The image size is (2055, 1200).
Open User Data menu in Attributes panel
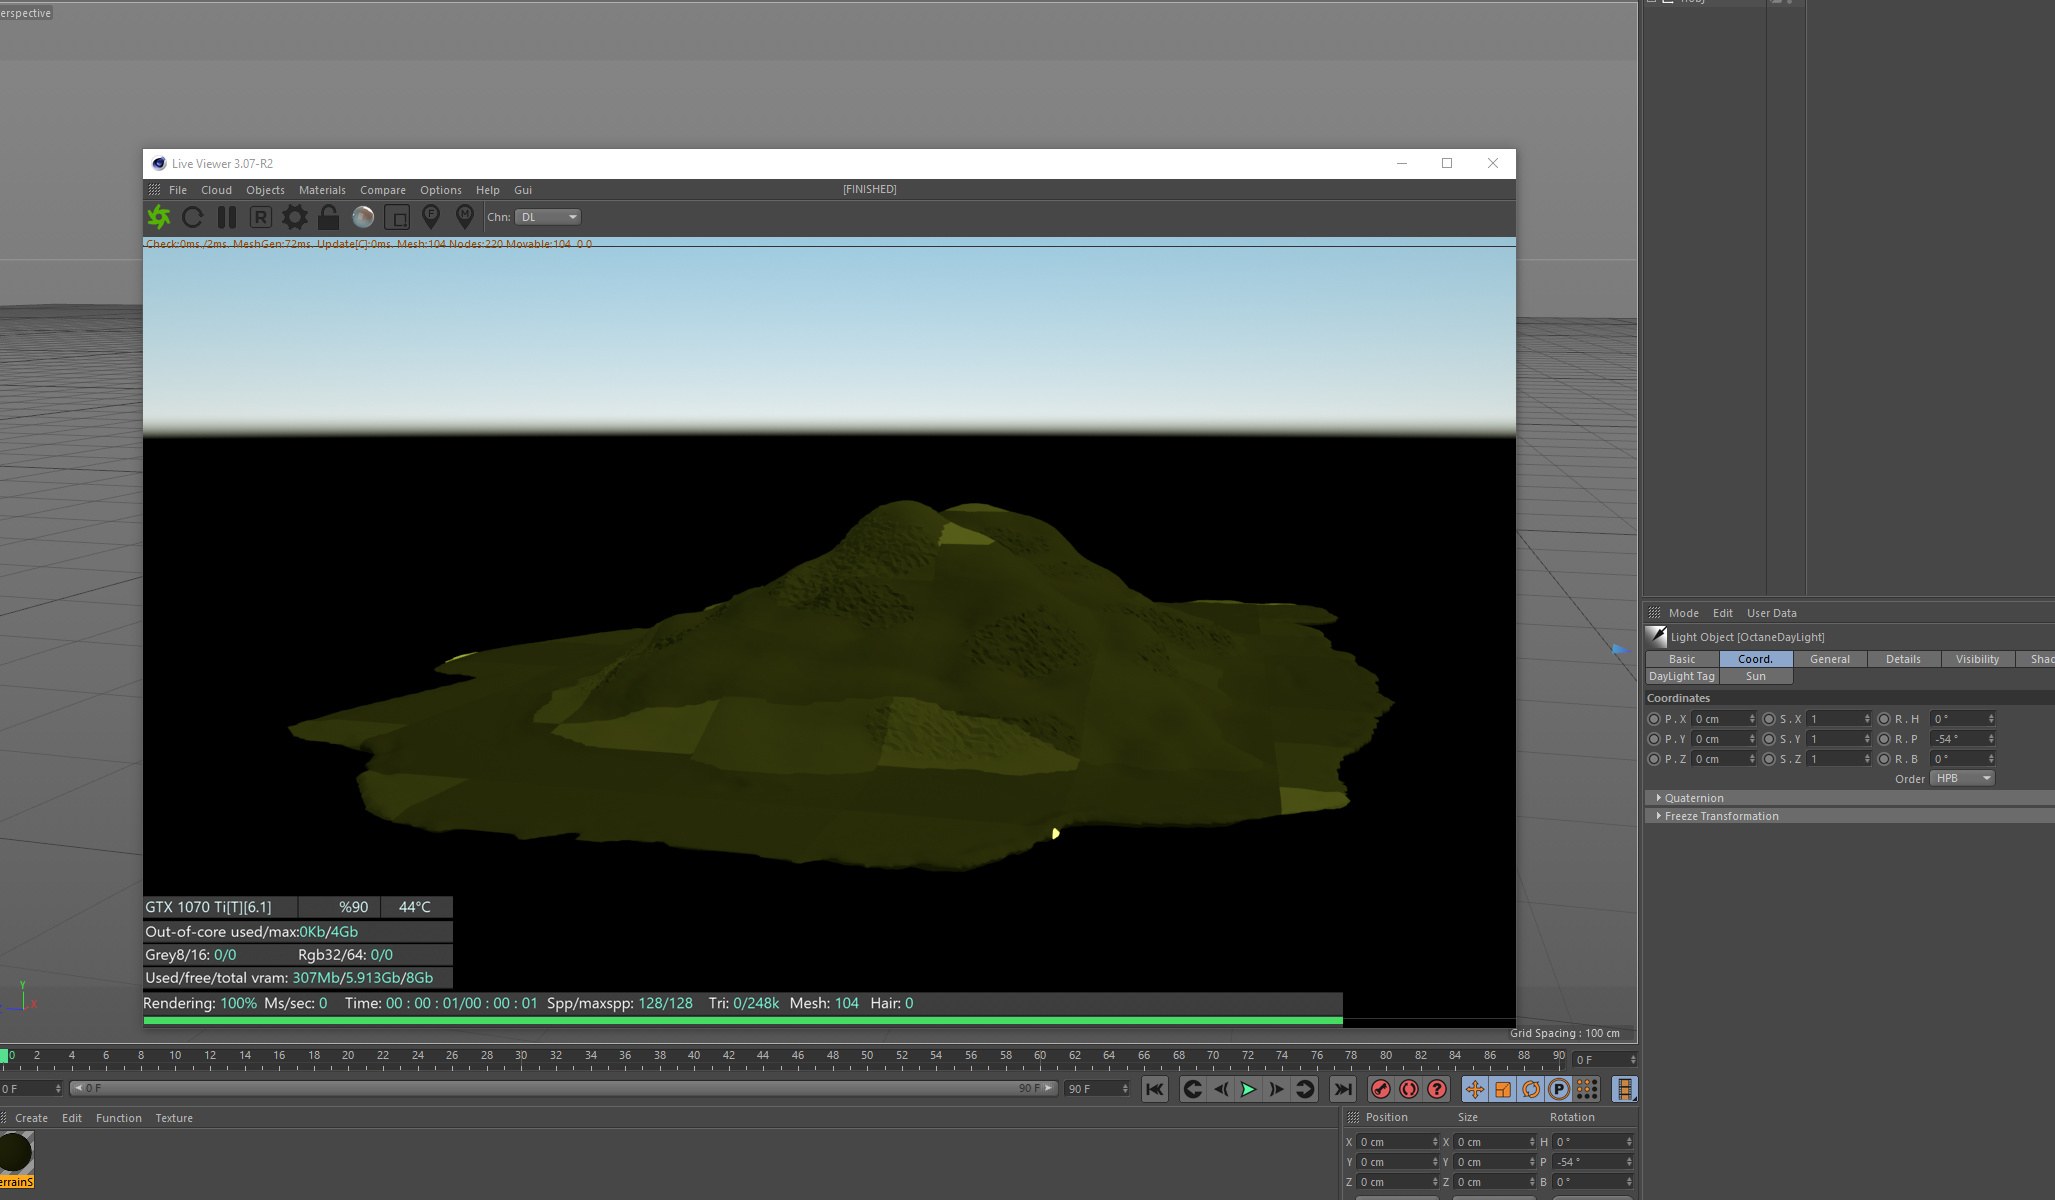pos(1772,613)
